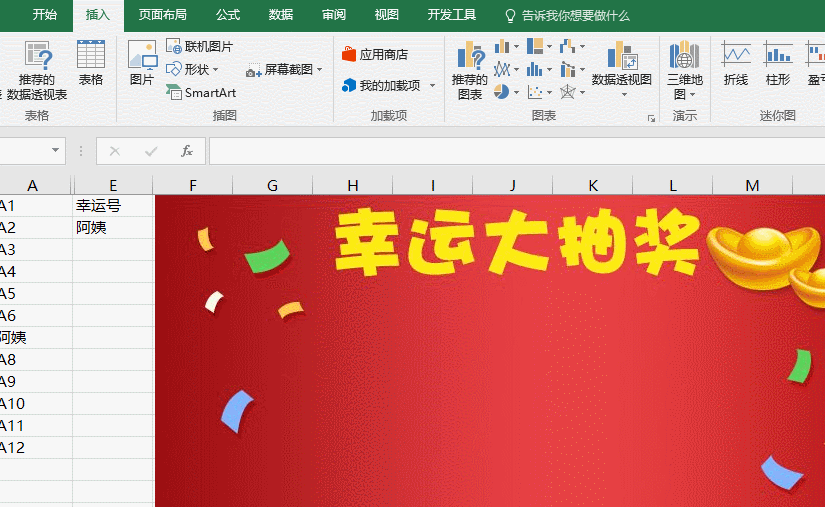Select the 阿姨 cell in column A
Viewport: 825px width, 507px height.
(36, 338)
